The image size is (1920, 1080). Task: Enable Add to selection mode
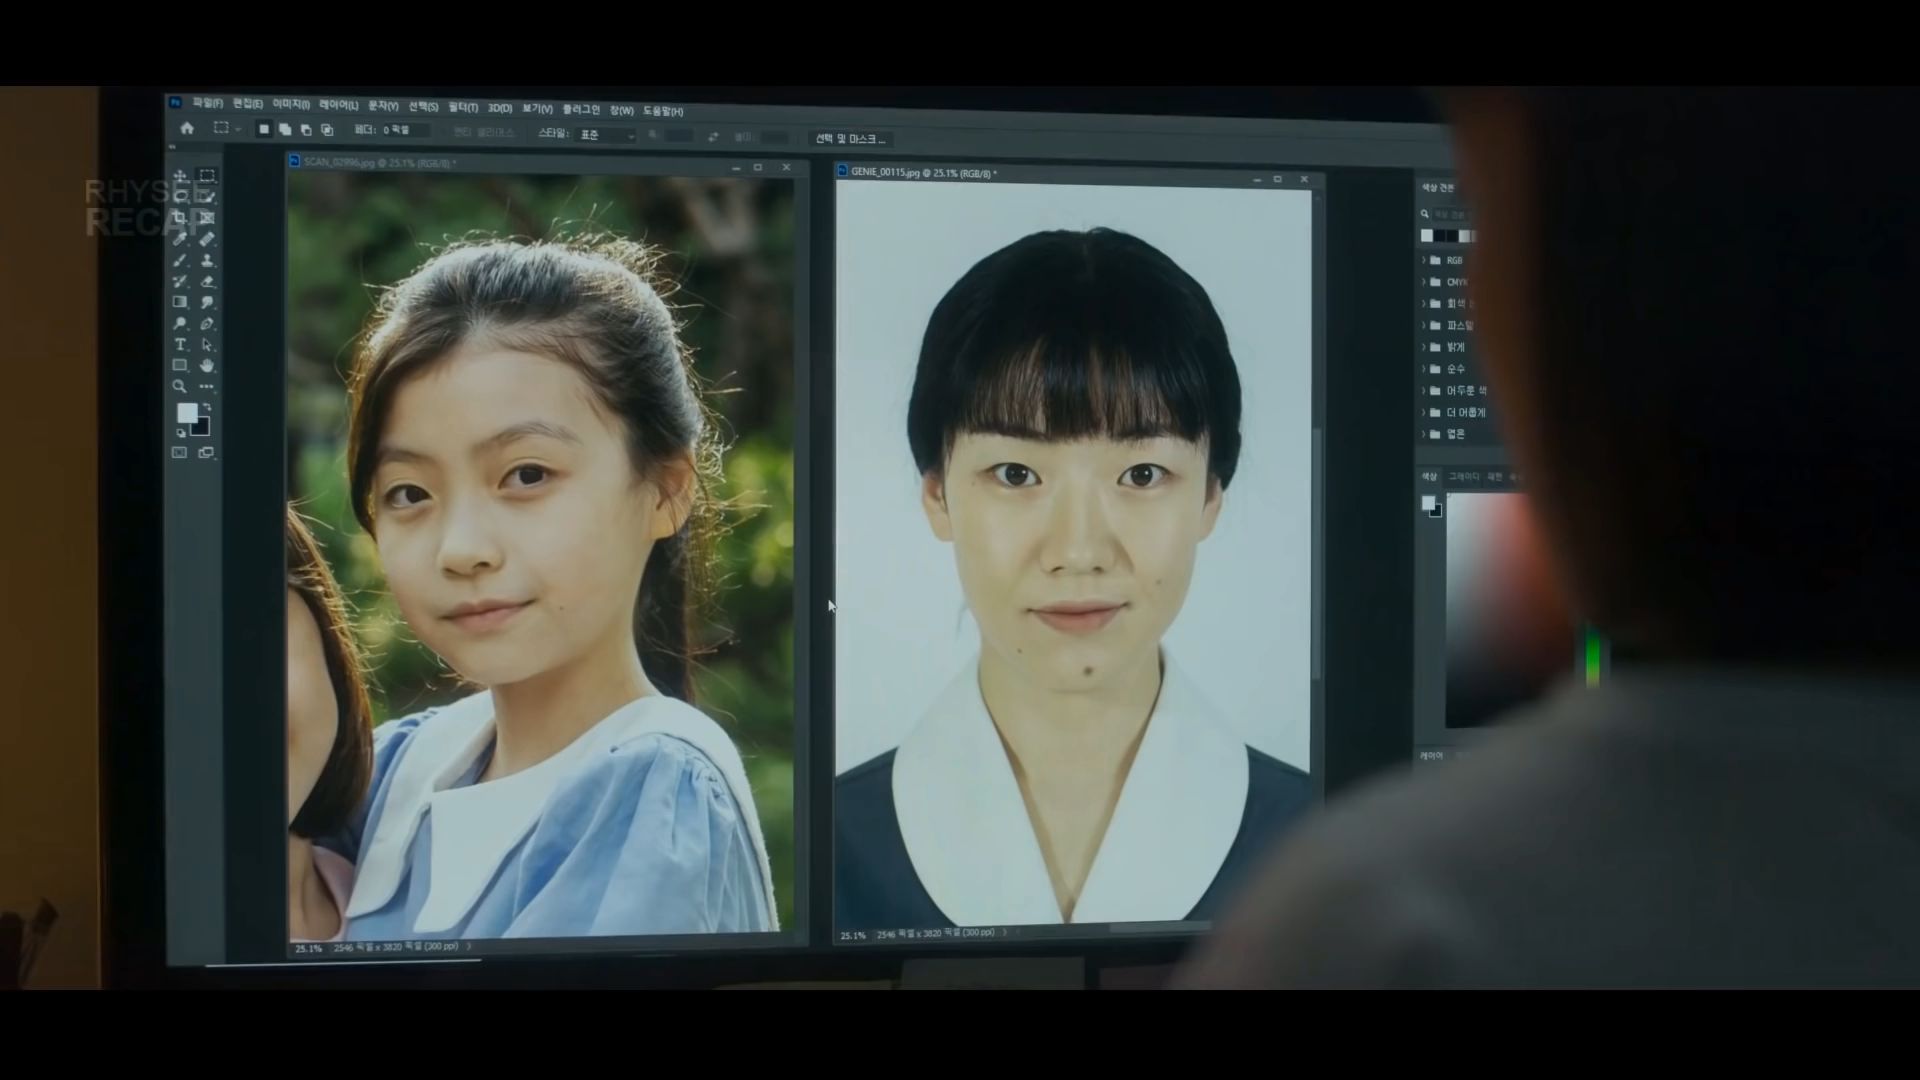285,129
